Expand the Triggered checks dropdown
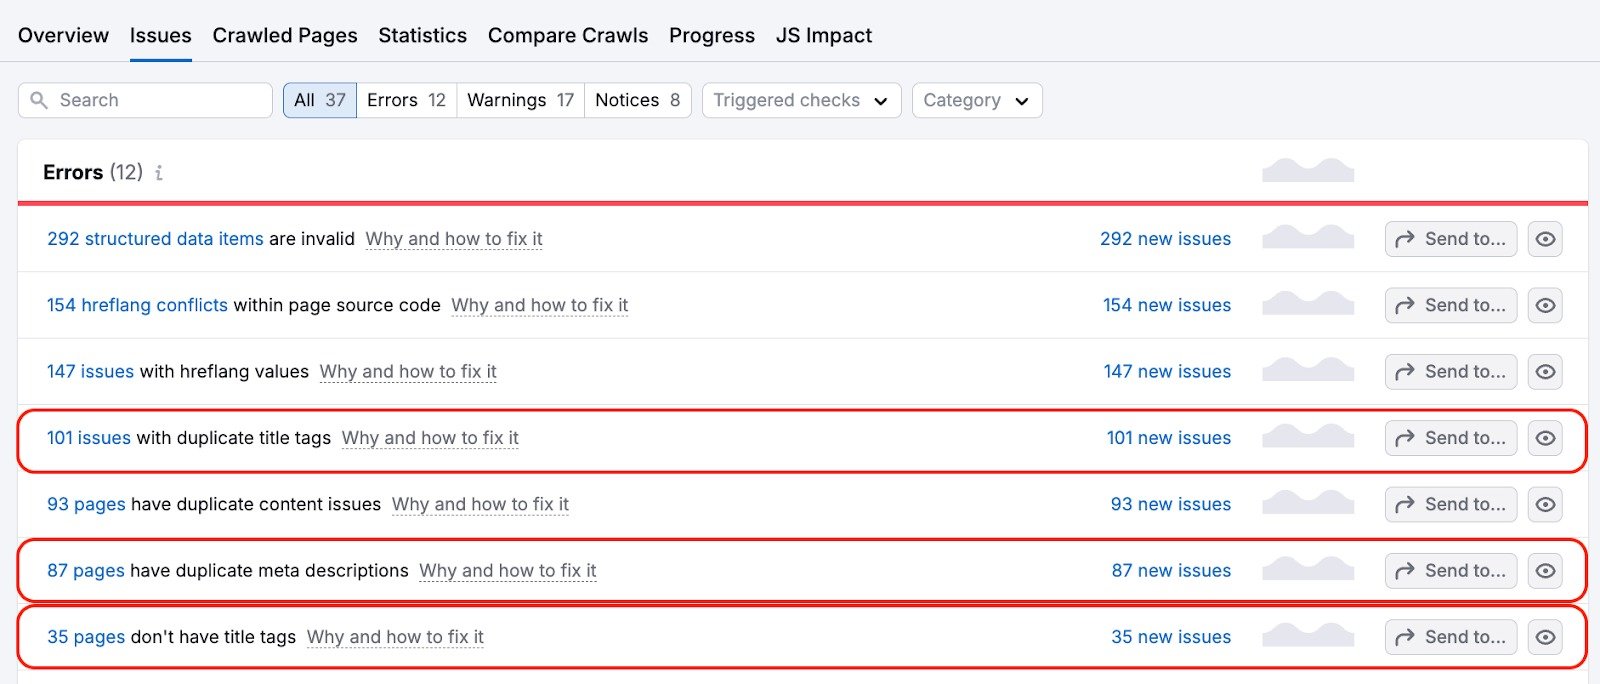The width and height of the screenshot is (1600, 684). tap(801, 100)
